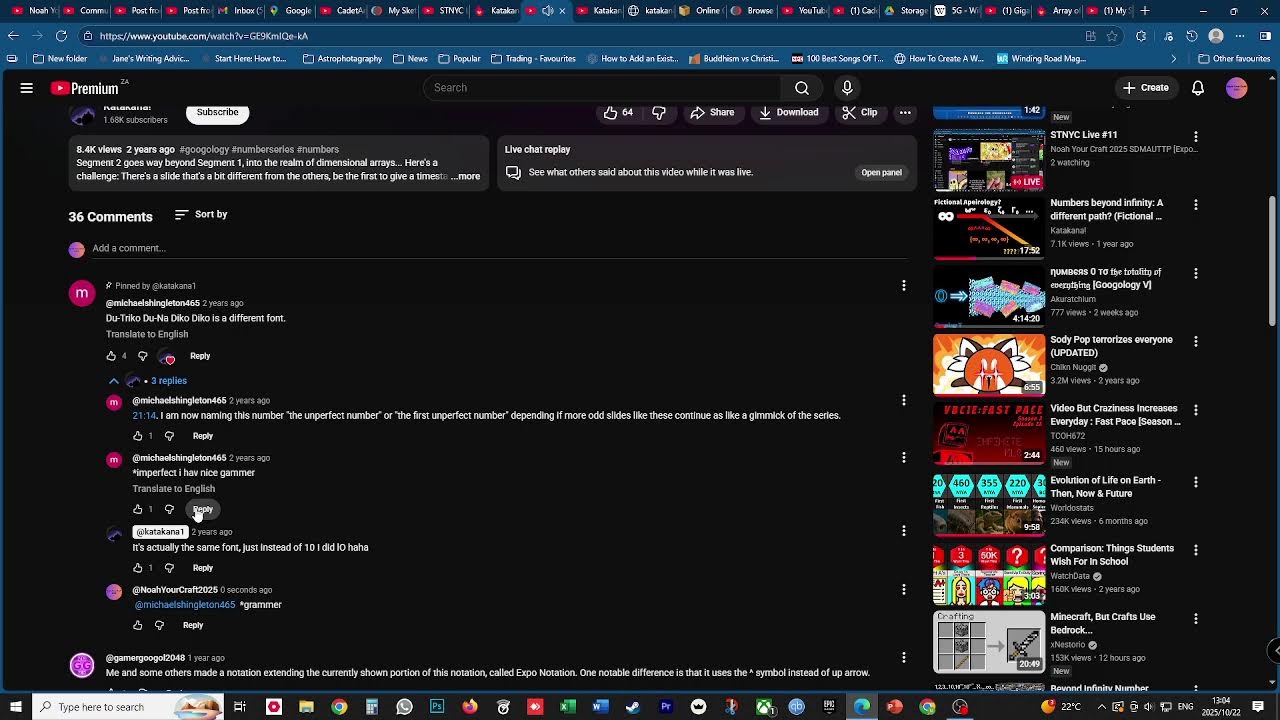The width and height of the screenshot is (1280, 720).
Task: Like the @katakana1 same font reply
Action: point(138,568)
